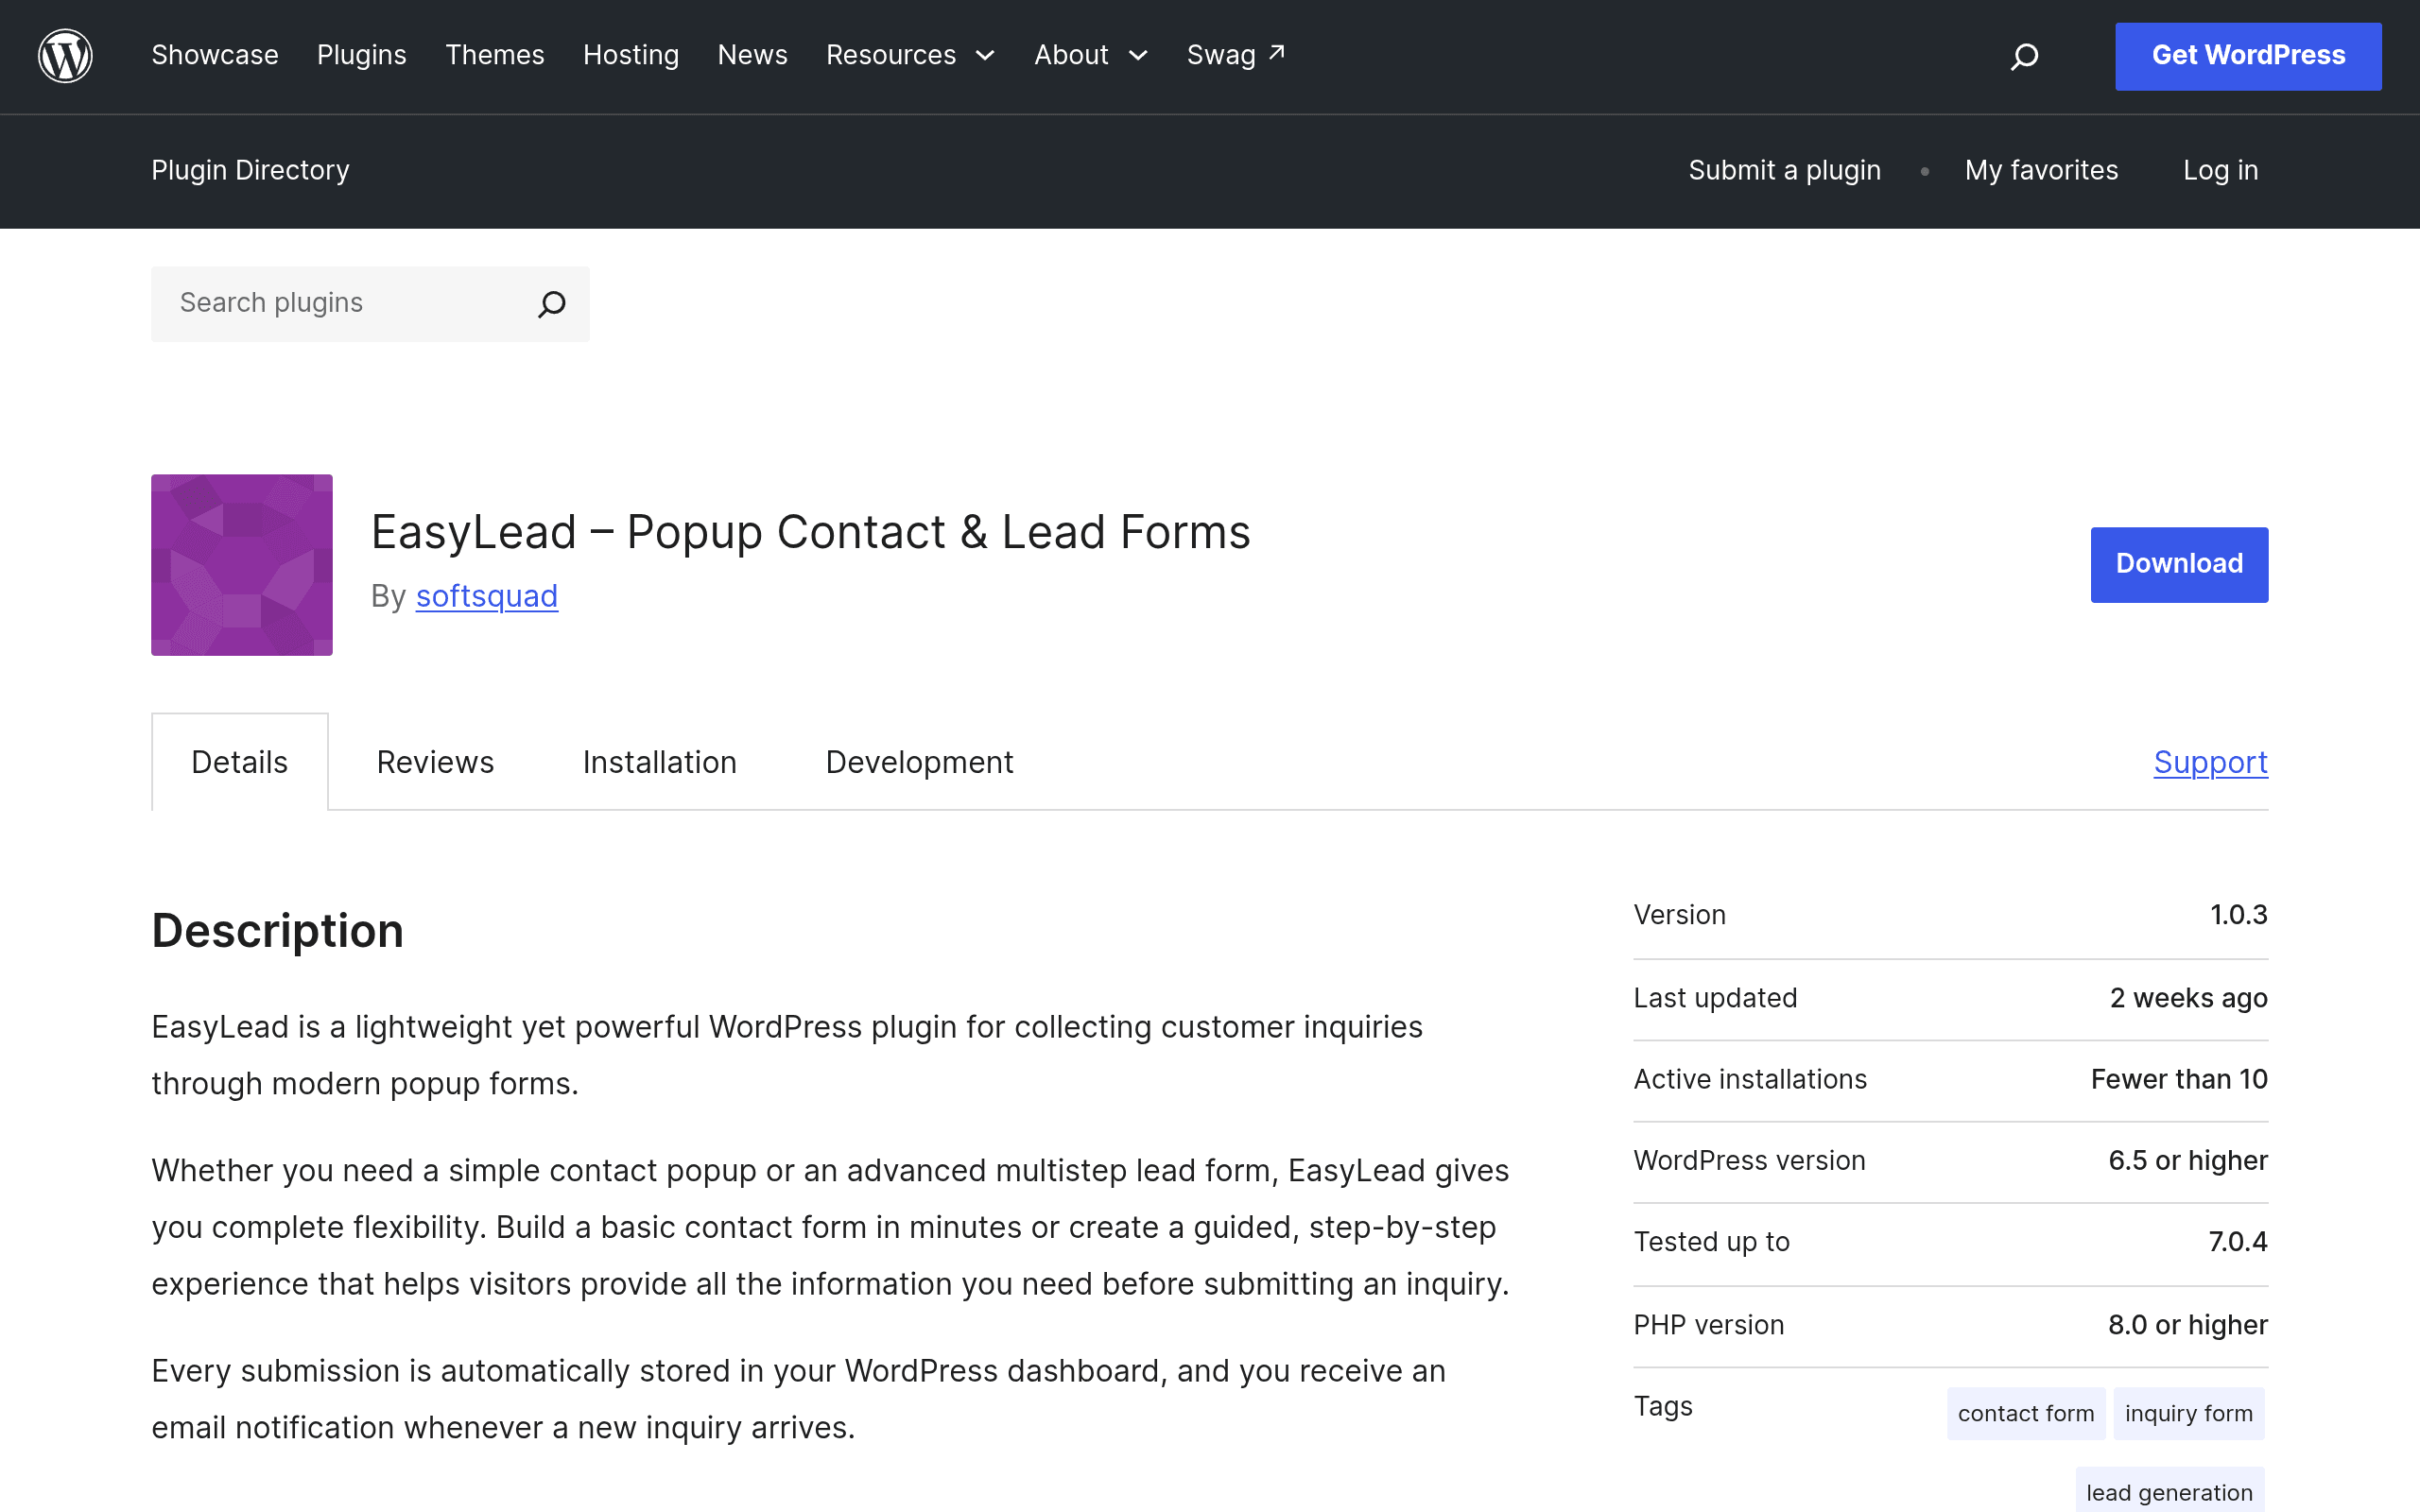Image resolution: width=2420 pixels, height=1512 pixels.
Task: Click the tested up to value 7.0.4
Action: [x=2238, y=1242]
